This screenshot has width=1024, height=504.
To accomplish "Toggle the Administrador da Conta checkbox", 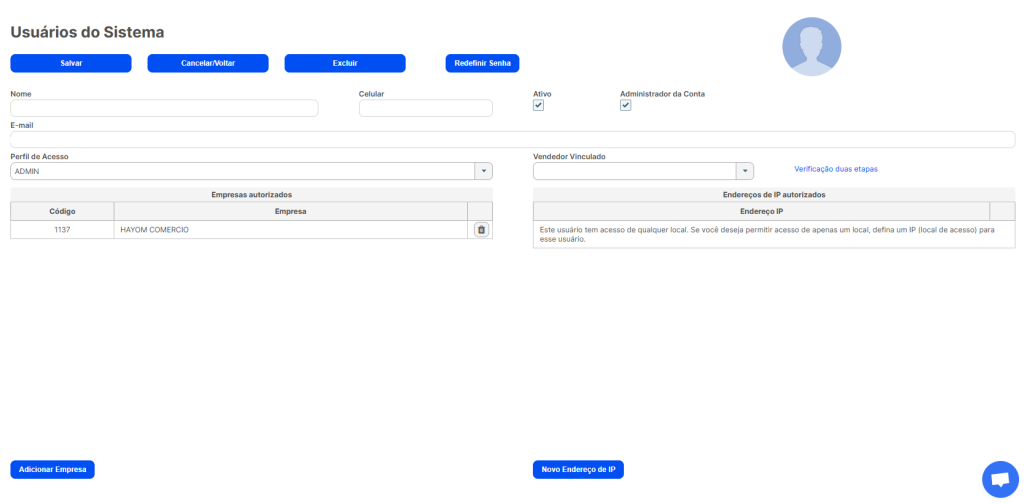I will pyautogui.click(x=625, y=106).
